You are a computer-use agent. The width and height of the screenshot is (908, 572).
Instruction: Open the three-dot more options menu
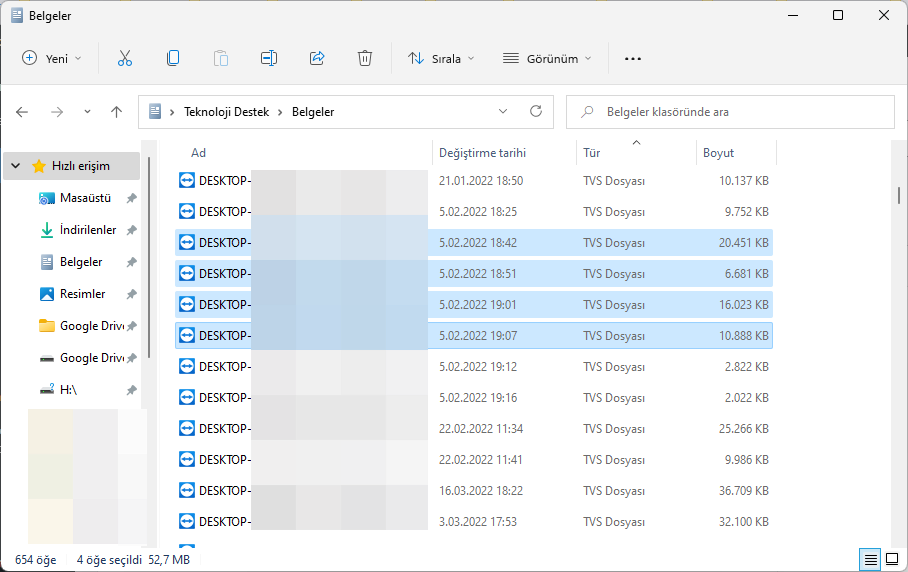pos(632,58)
